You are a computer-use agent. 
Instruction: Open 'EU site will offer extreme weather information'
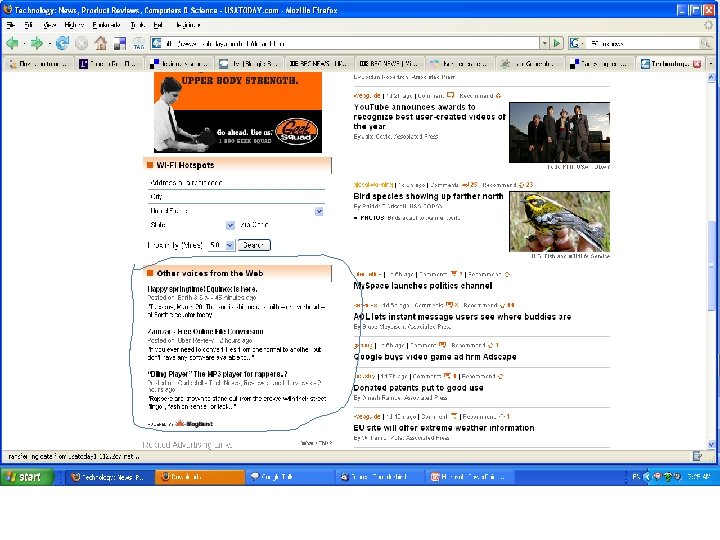[x=444, y=428]
